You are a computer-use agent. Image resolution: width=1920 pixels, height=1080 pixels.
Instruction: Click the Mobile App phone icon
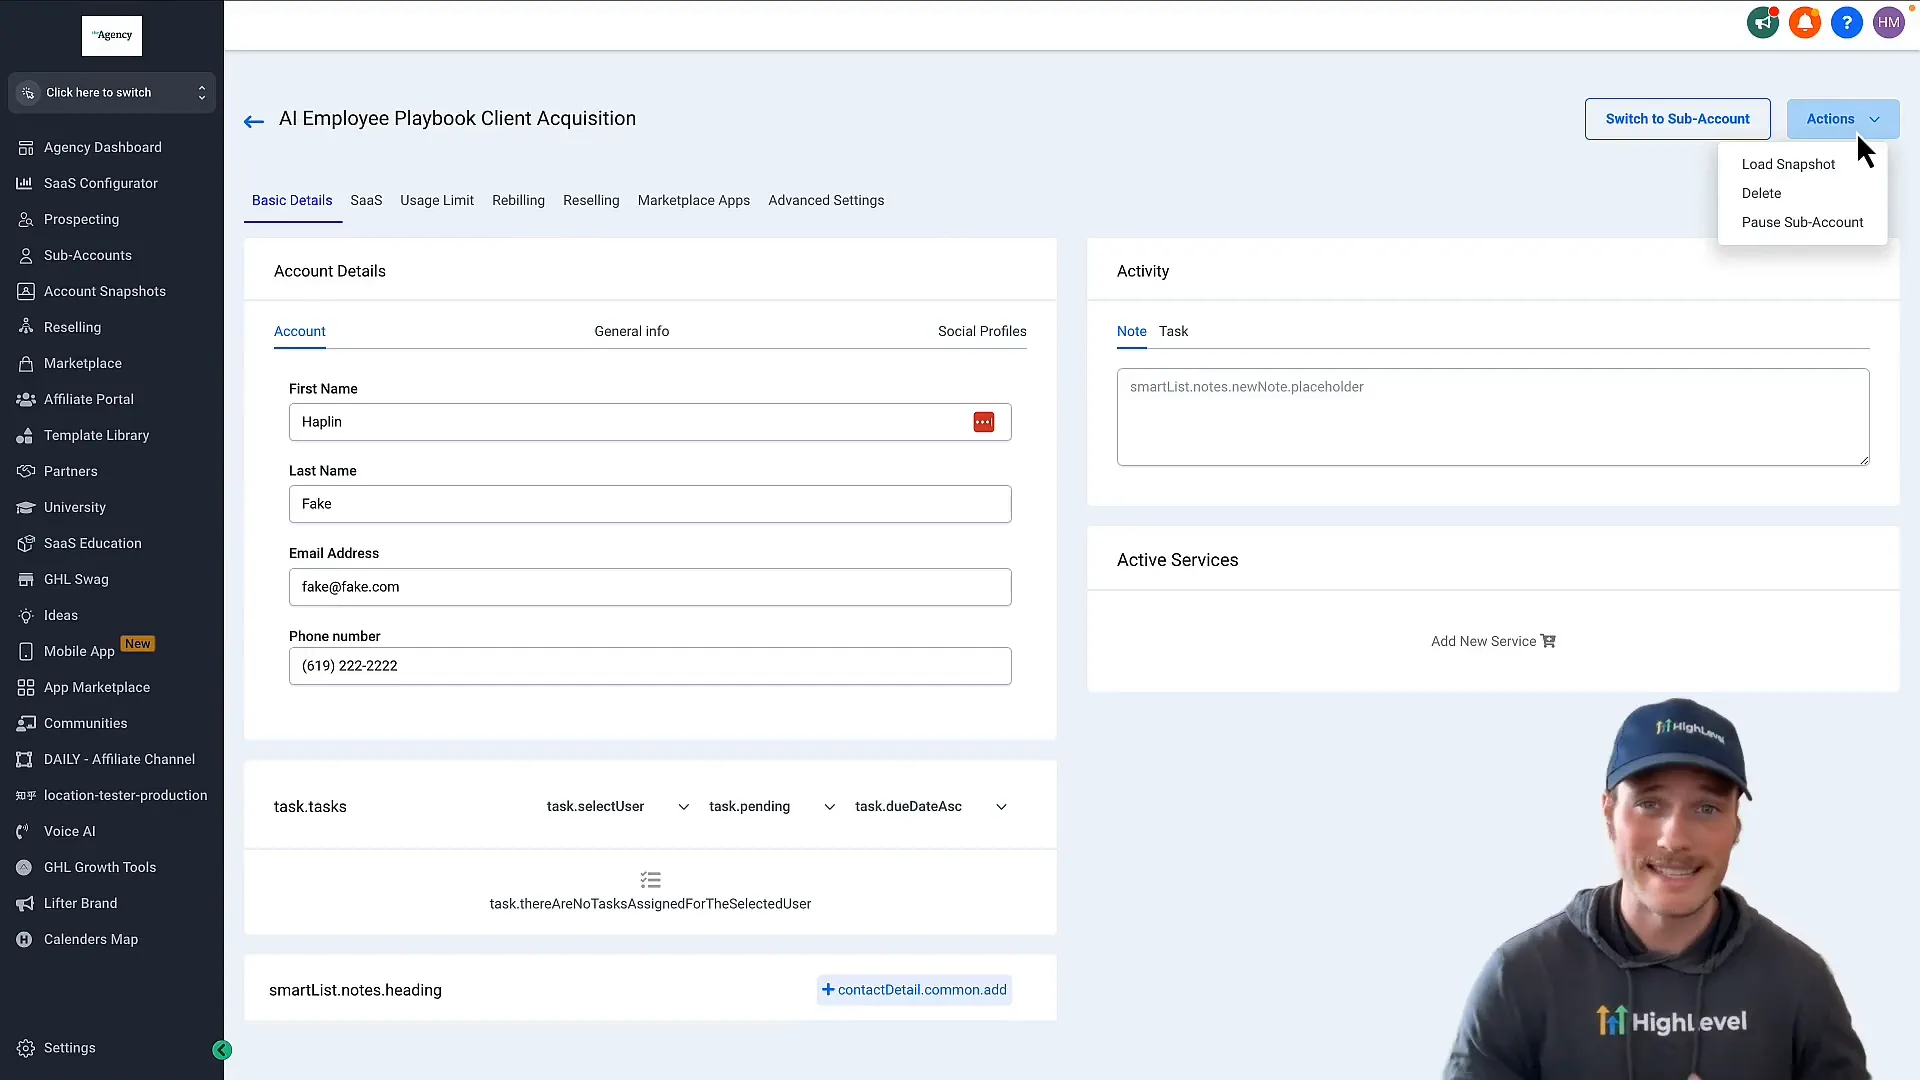point(26,651)
